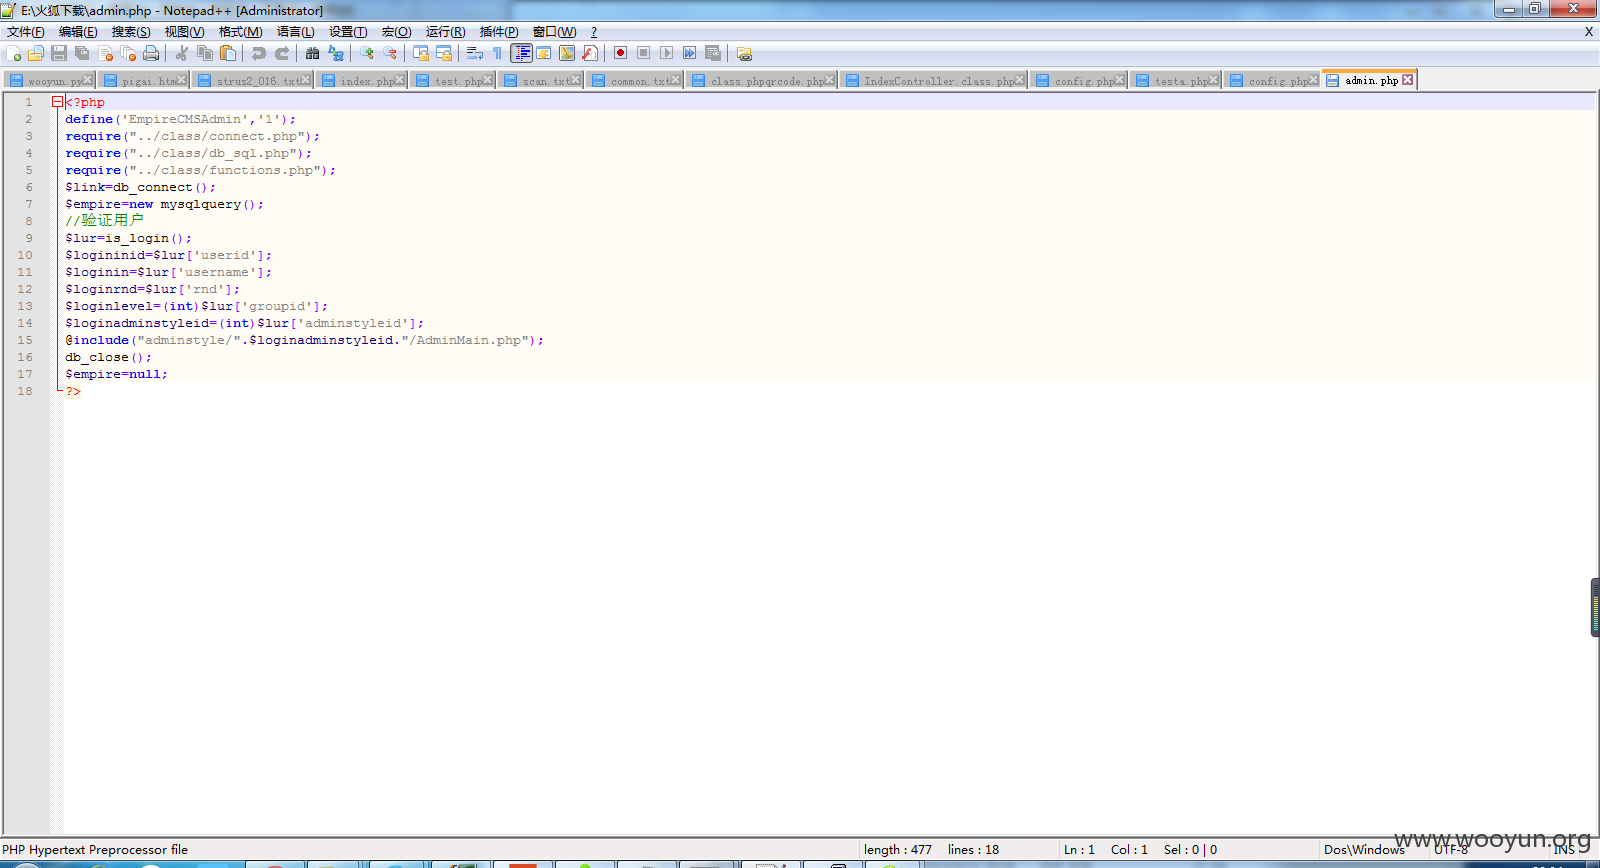
Task: Open the 编辑(E) menu
Action: tap(78, 32)
